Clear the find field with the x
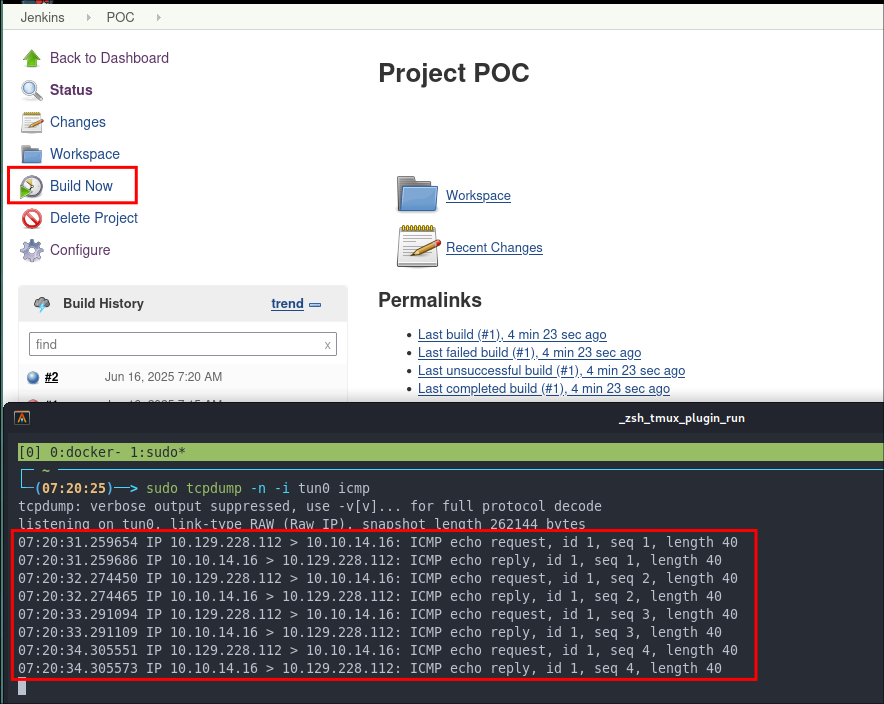Viewport: 884px width, 704px height. (328, 345)
